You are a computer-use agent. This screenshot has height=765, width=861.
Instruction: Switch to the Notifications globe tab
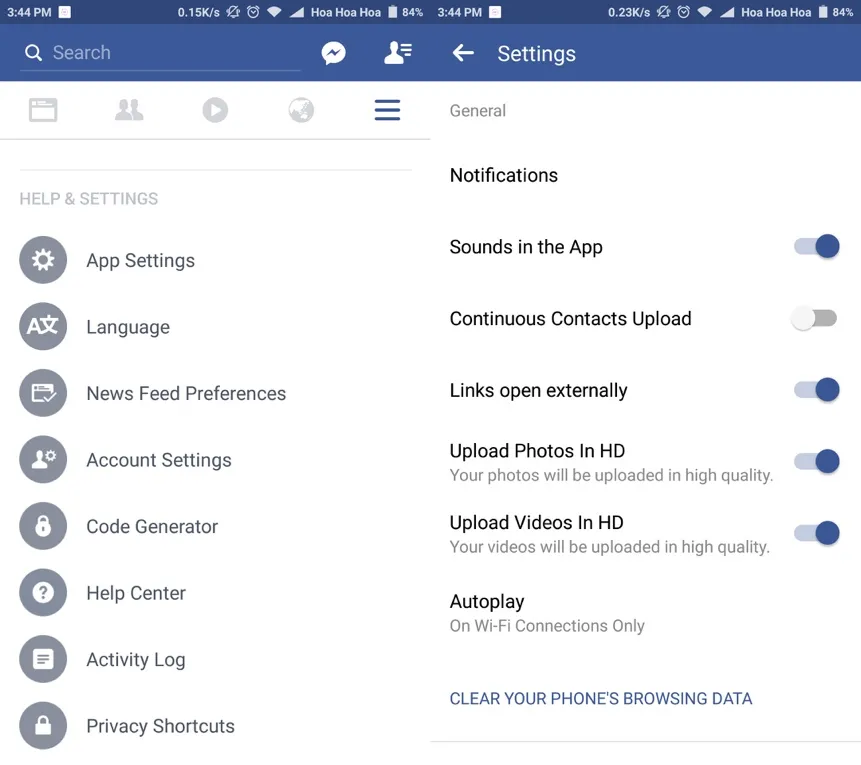click(301, 110)
